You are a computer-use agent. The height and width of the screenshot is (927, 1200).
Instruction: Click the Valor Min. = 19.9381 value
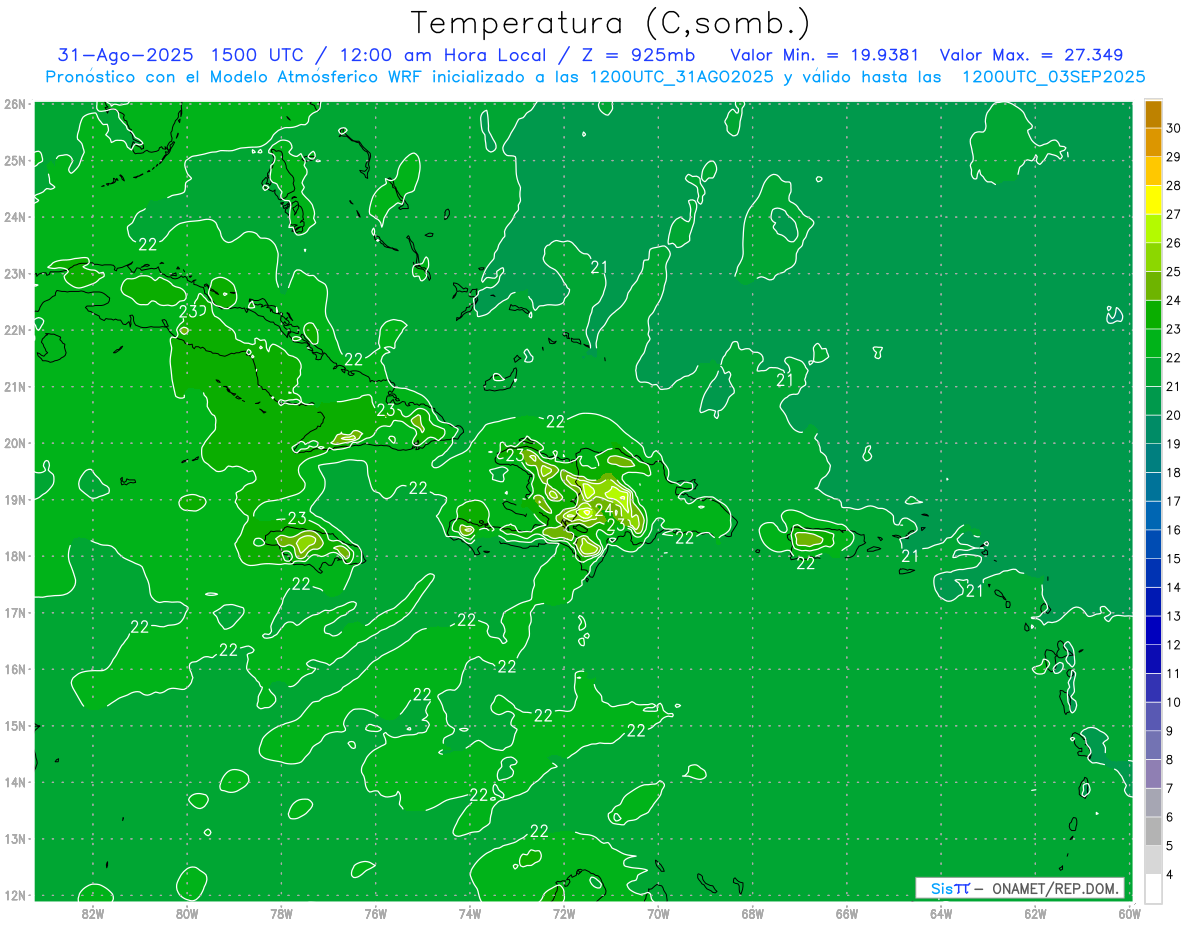[x=824, y=55]
